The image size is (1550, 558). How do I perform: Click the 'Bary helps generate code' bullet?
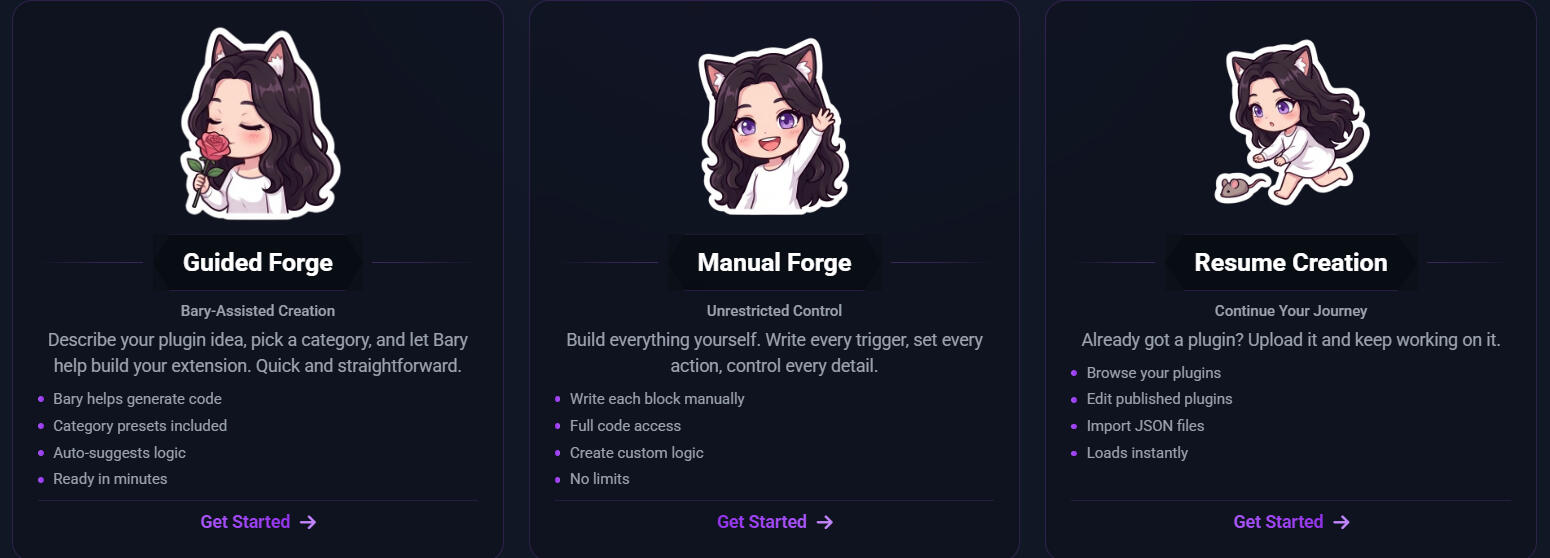point(137,399)
